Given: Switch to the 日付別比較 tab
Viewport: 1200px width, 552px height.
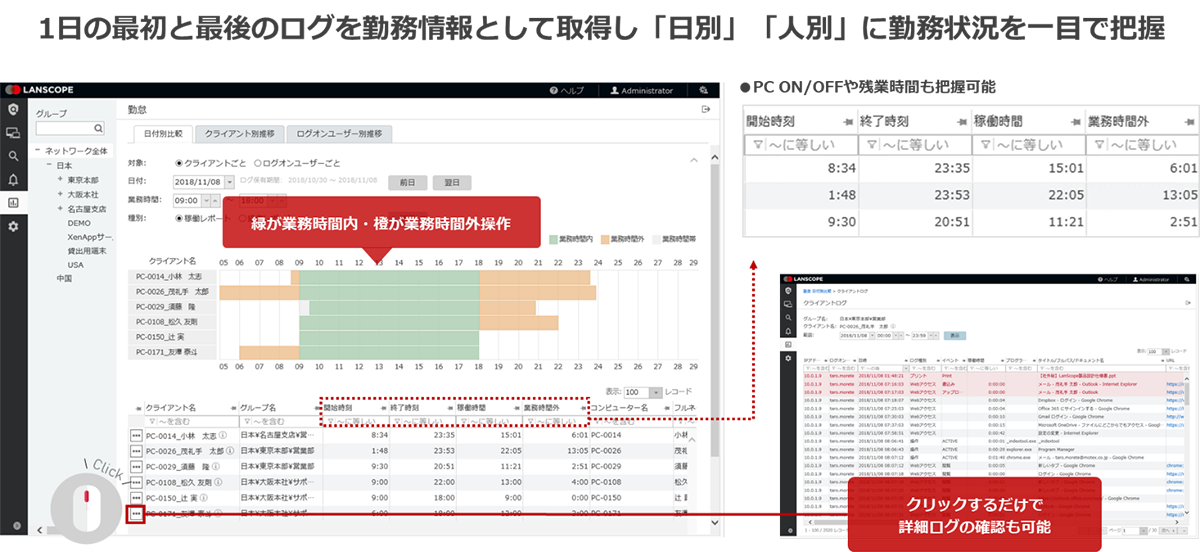Looking at the screenshot, I should click(163, 133).
